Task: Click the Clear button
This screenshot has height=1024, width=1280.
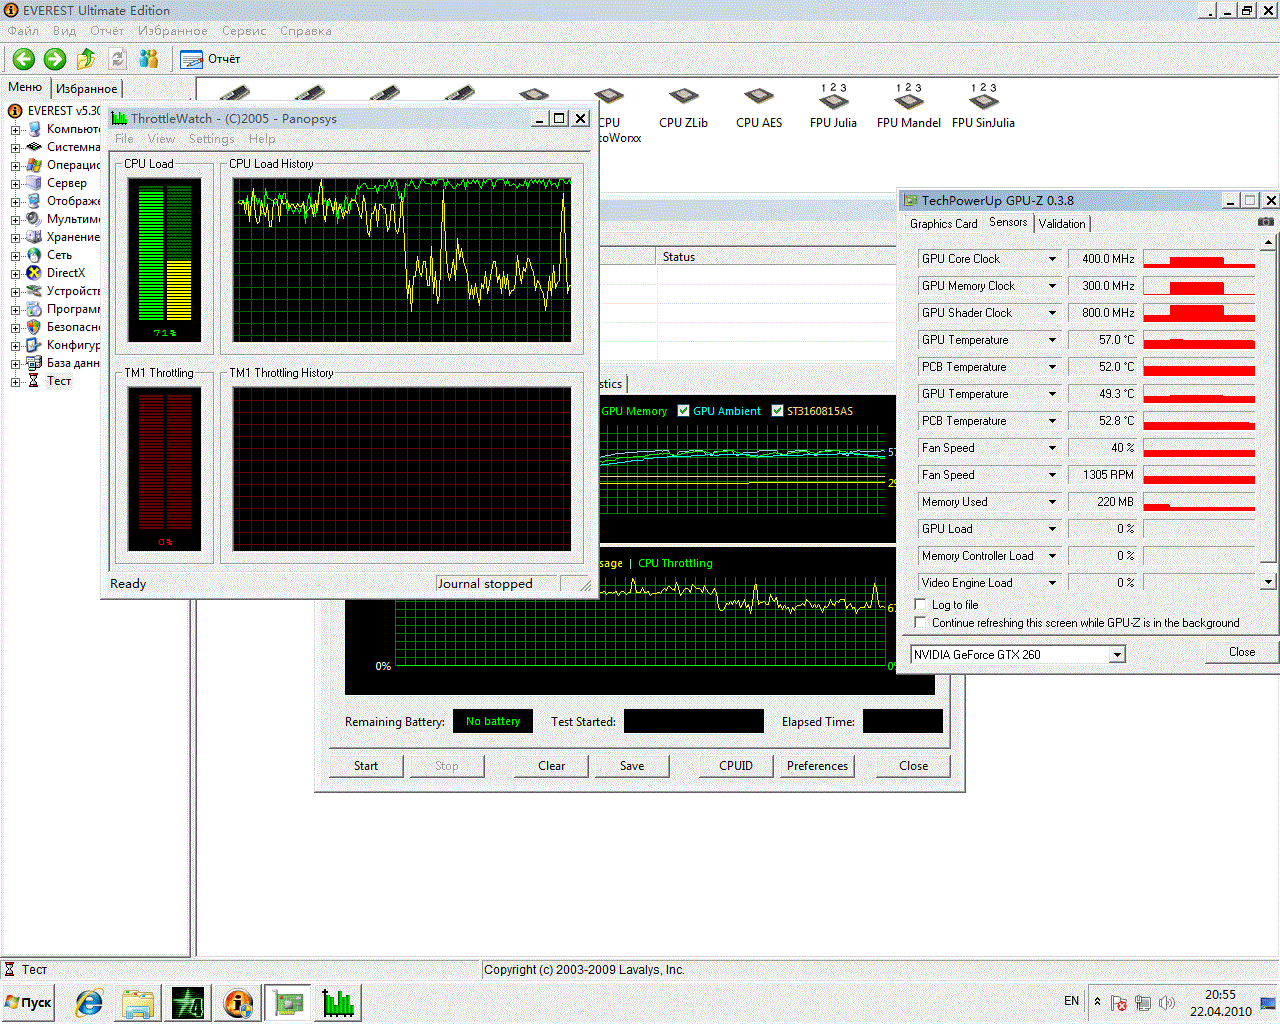Action: pyautogui.click(x=552, y=766)
